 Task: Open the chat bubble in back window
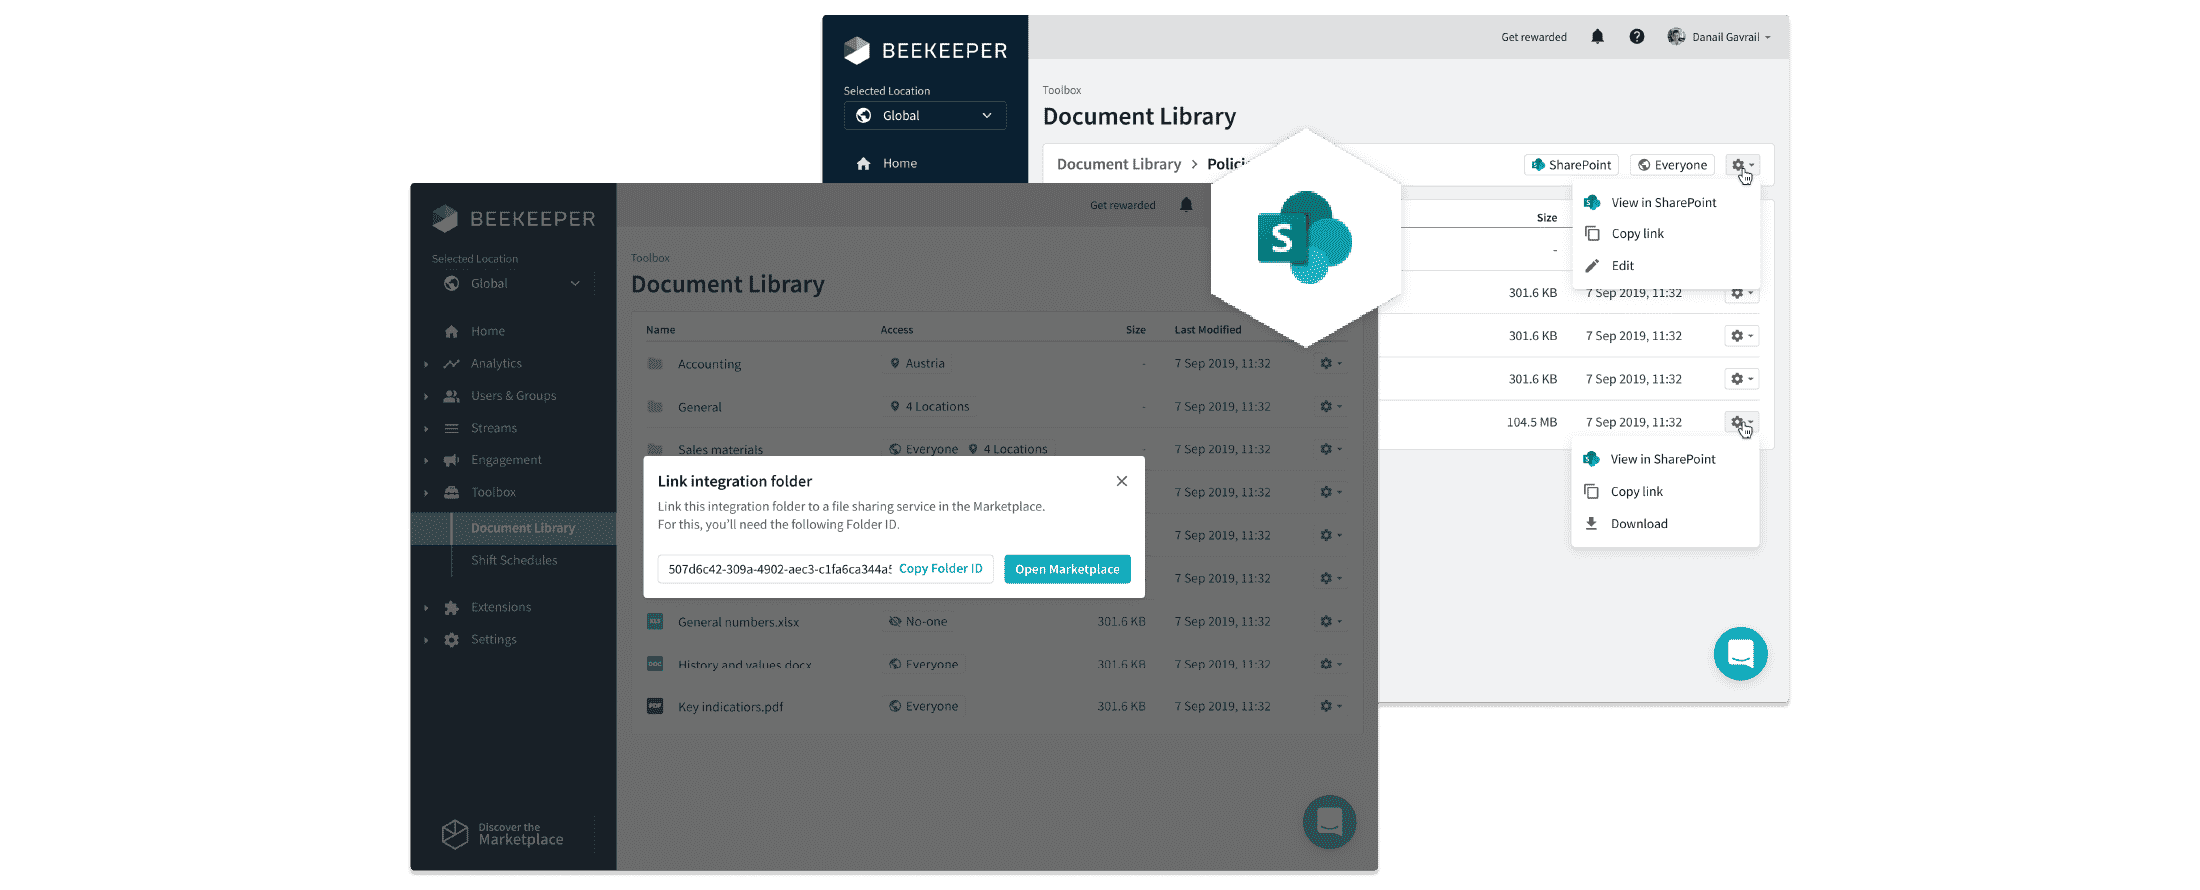tap(1740, 654)
